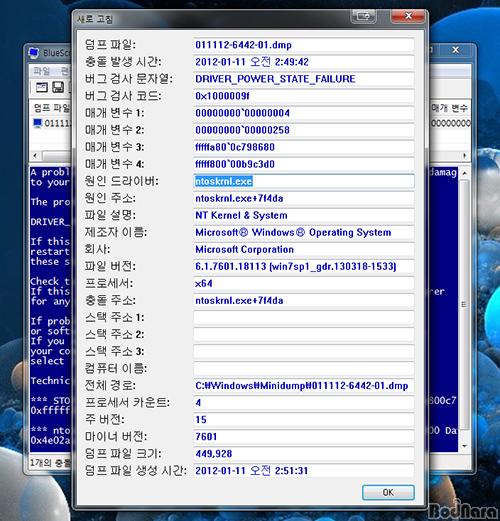The image size is (500, 521).
Task: Click up arrow of lower pane vertical scrollbar
Action: (464, 173)
